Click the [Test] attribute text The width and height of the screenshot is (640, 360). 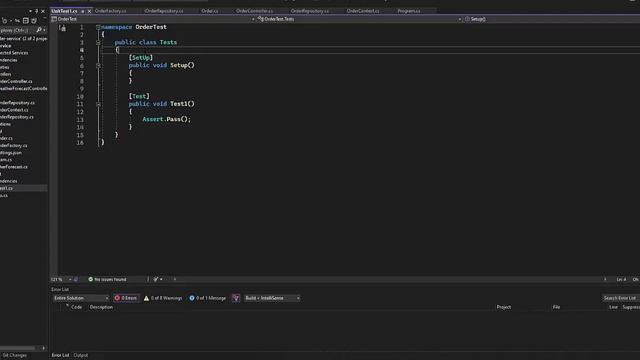(x=139, y=96)
